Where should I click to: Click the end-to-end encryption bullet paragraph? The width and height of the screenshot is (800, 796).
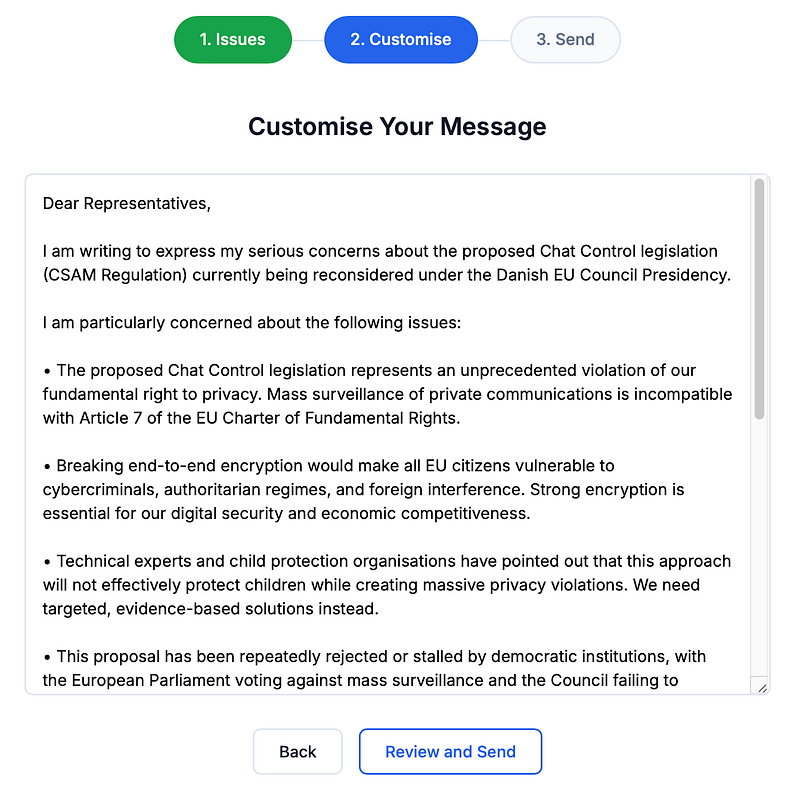[360, 490]
